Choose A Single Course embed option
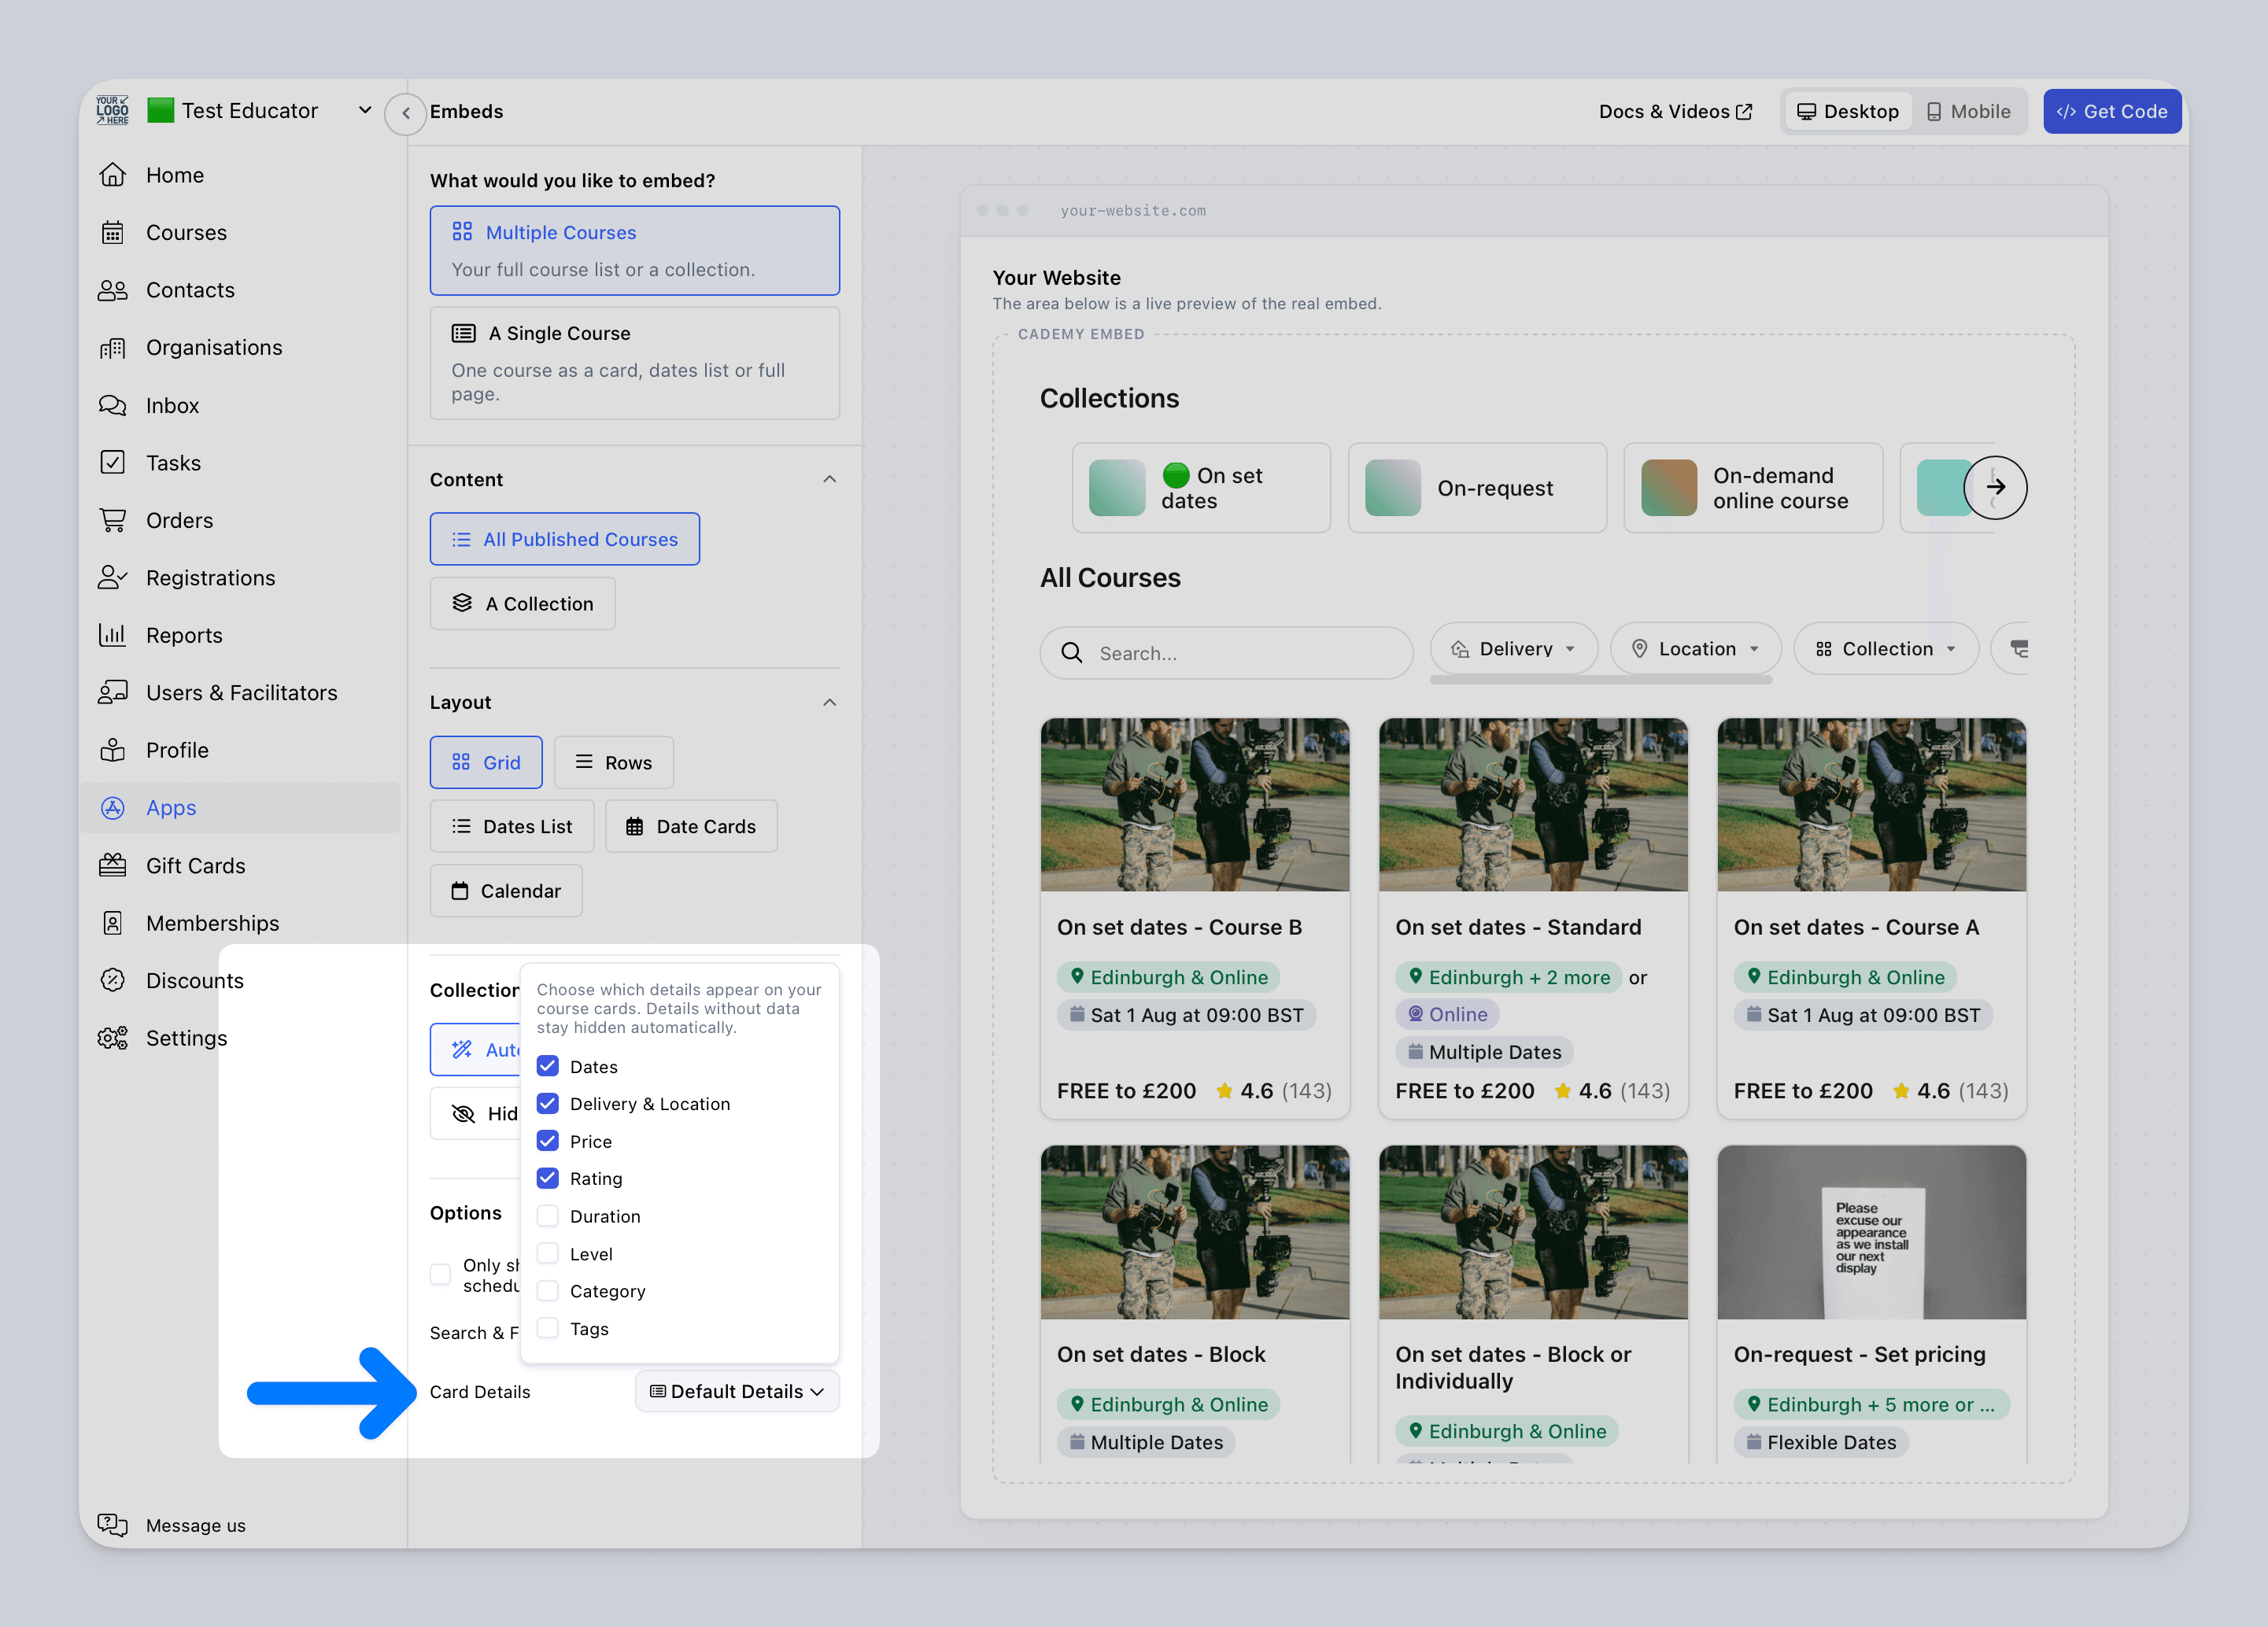 (x=634, y=363)
